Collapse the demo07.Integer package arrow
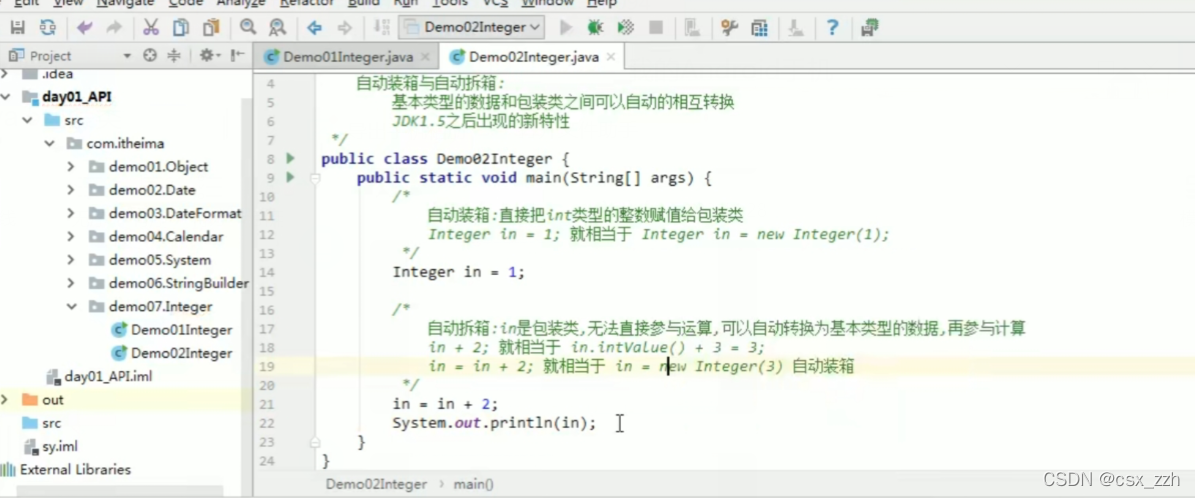Screen dimensions: 1195x498 coord(72,307)
